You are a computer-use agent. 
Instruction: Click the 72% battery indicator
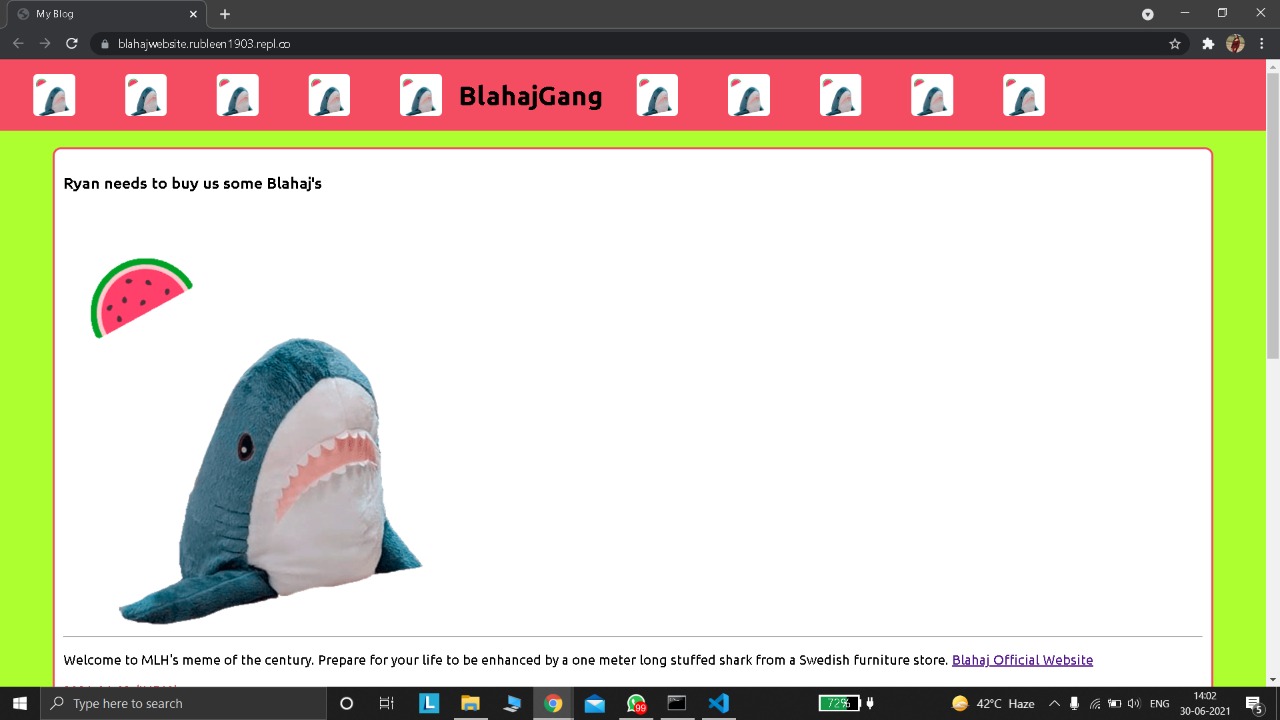click(x=840, y=703)
